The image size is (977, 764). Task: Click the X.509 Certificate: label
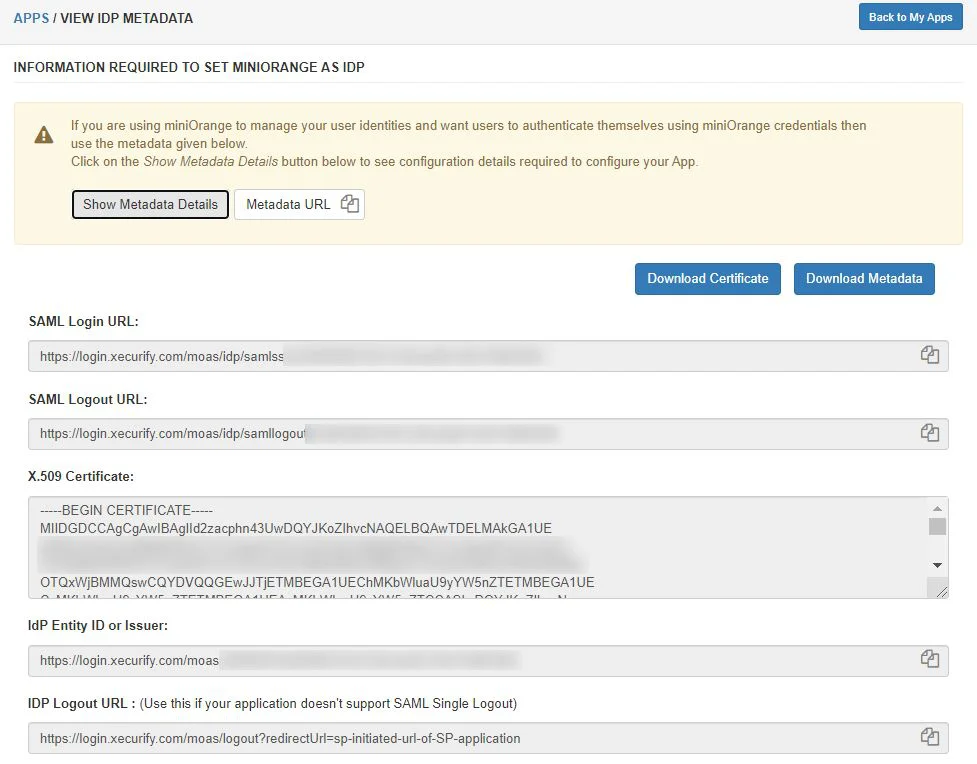pyautogui.click(x=81, y=476)
